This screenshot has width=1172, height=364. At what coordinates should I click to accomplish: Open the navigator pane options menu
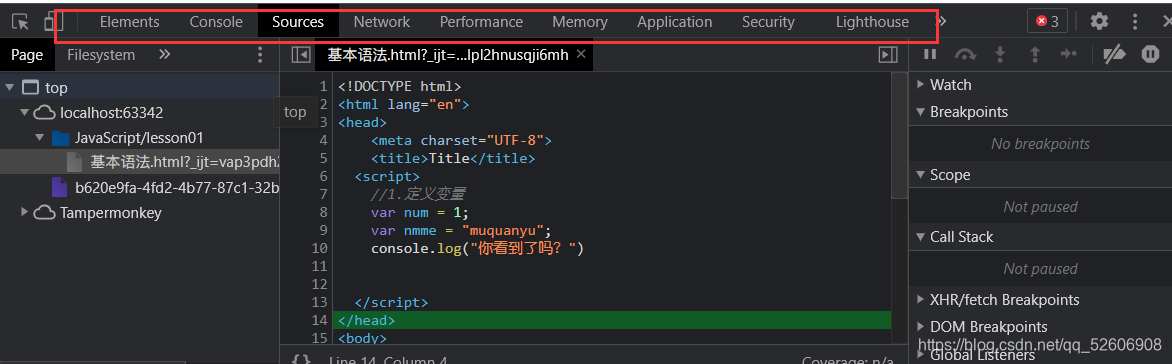pyautogui.click(x=260, y=55)
